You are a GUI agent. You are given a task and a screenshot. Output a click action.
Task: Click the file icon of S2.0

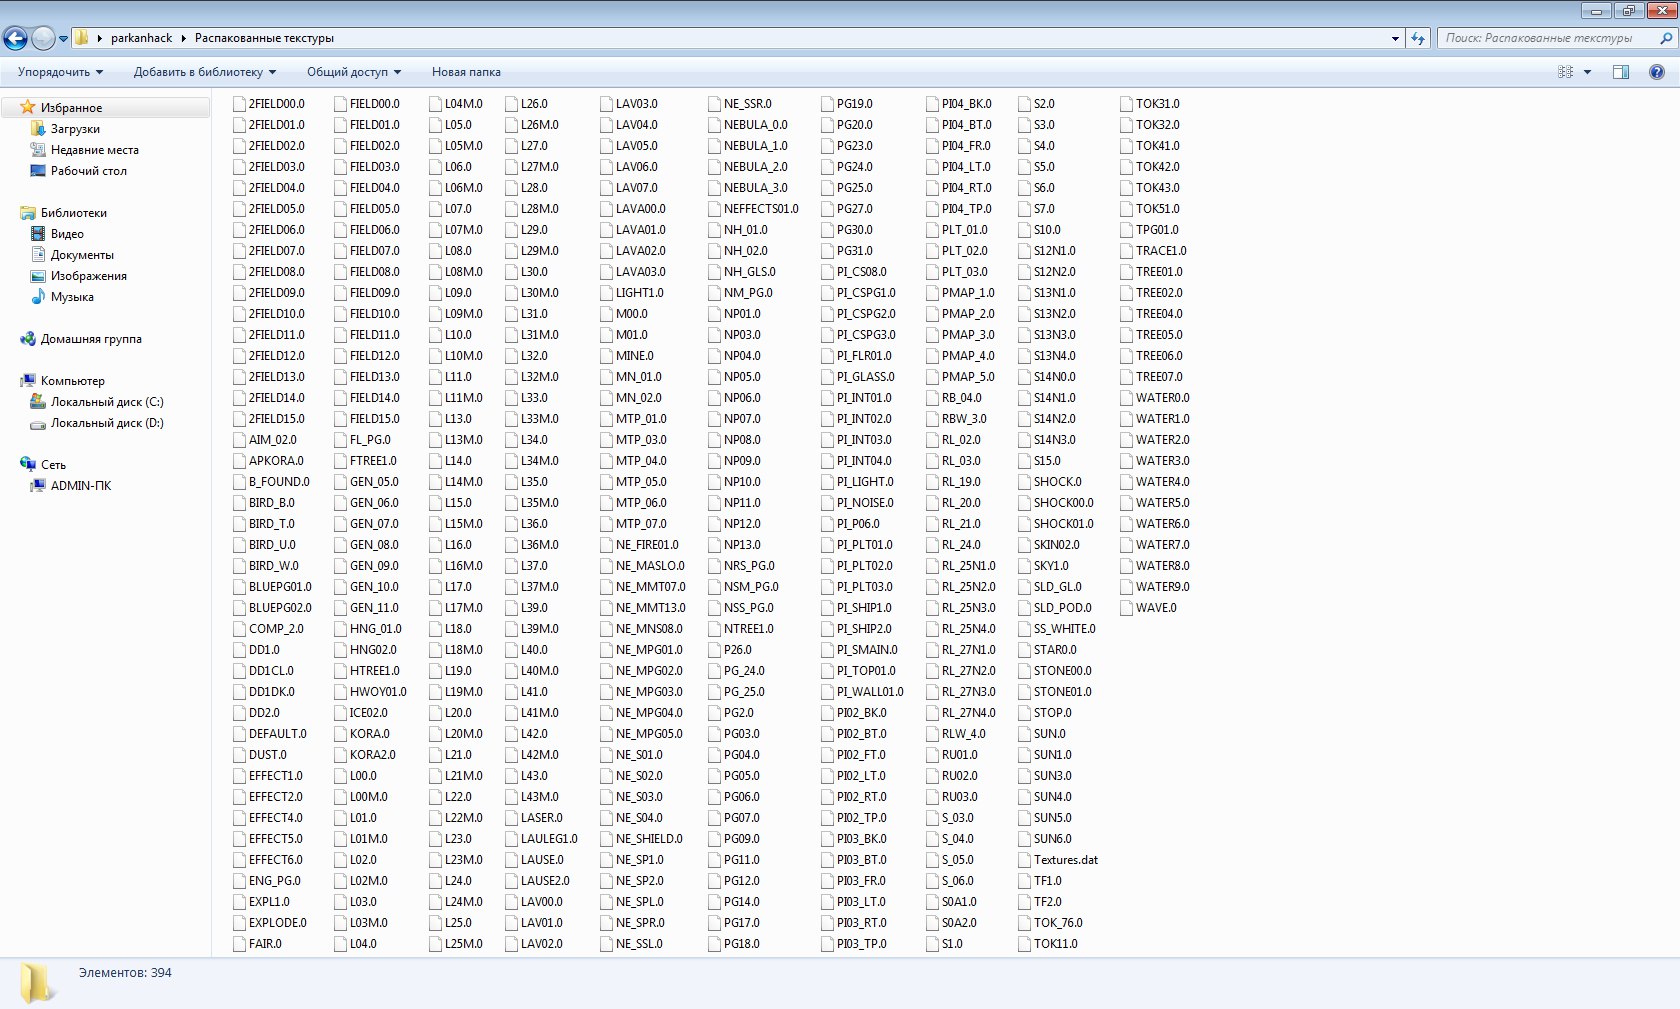coord(1025,104)
